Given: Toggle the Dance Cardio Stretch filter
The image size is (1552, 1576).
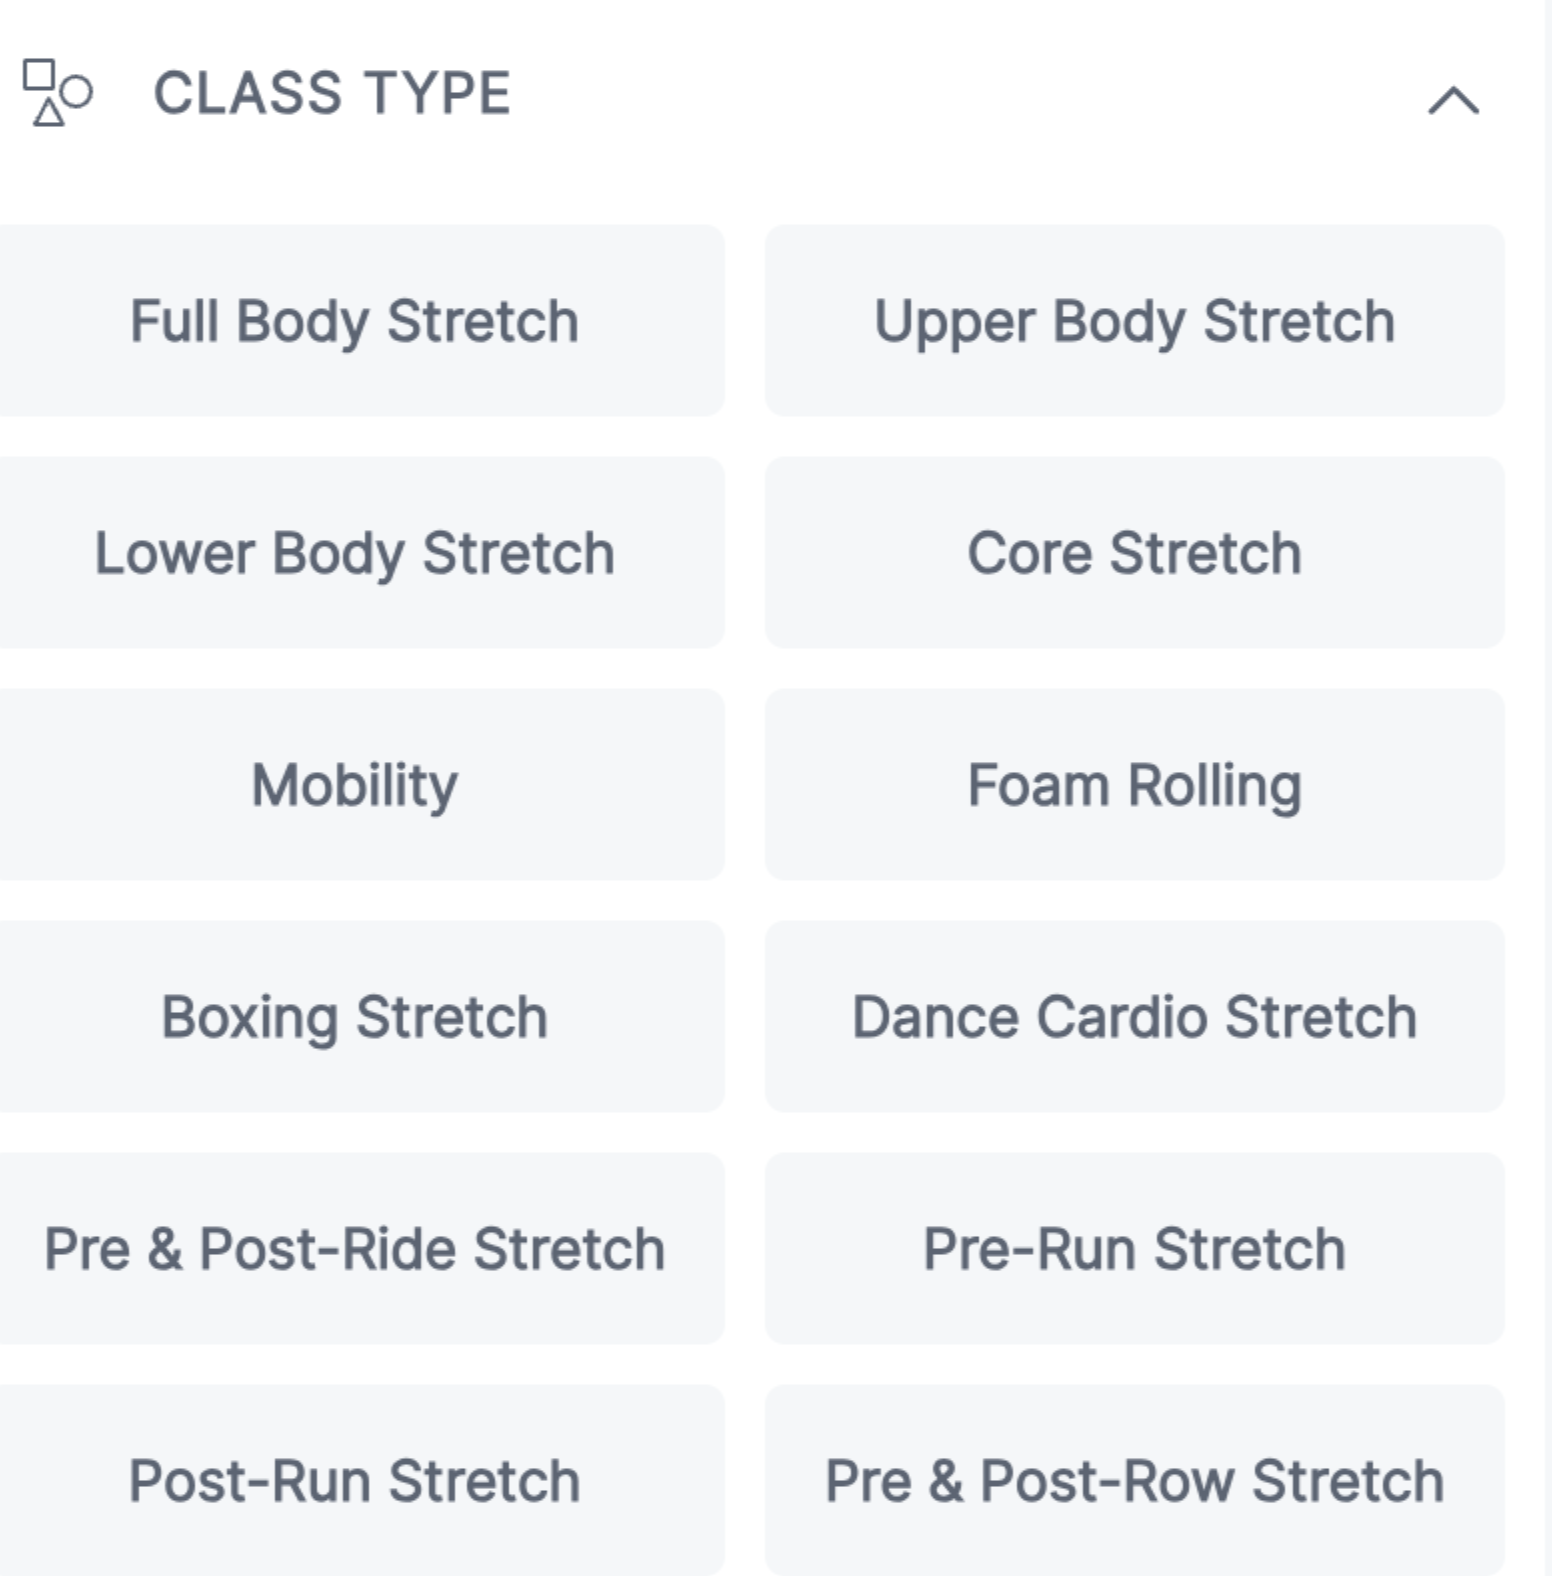Looking at the screenshot, I should tap(1134, 1017).
